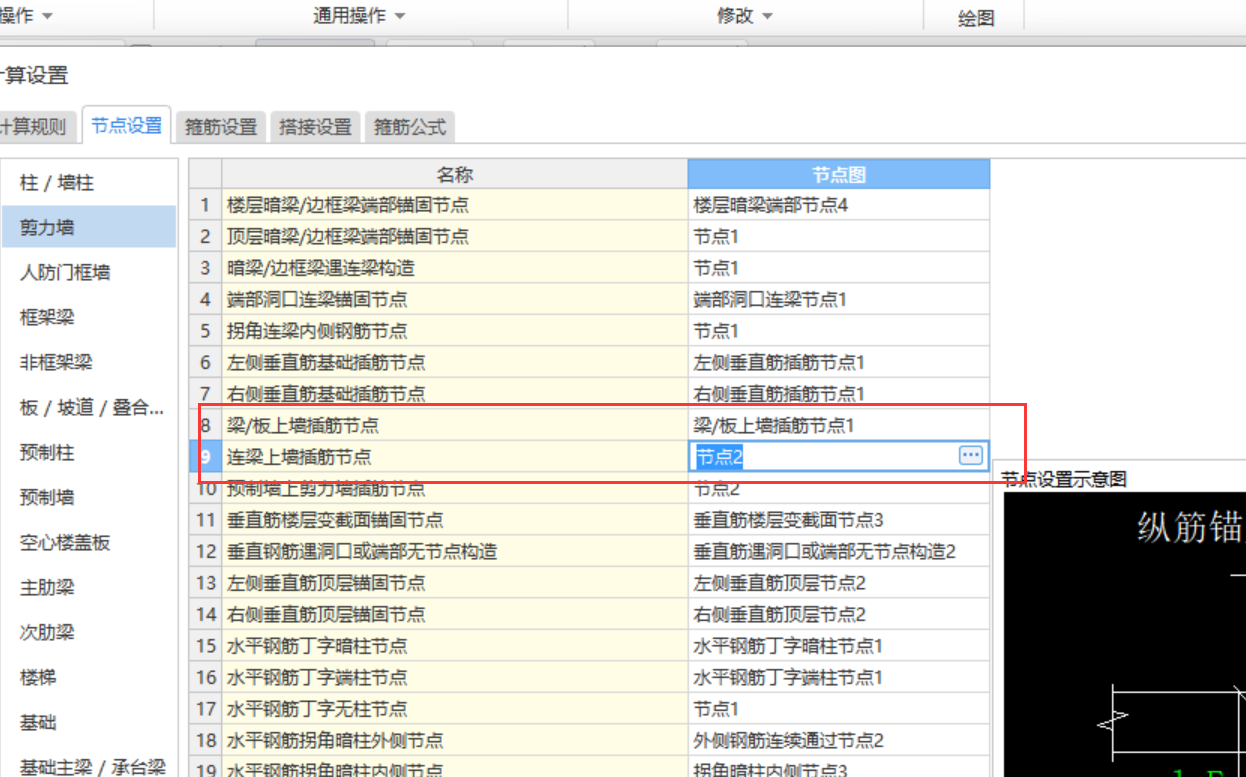The height and width of the screenshot is (777, 1246).
Task: Click row 11 垂直筋楼层变截面锚固节点
Action: 455,520
